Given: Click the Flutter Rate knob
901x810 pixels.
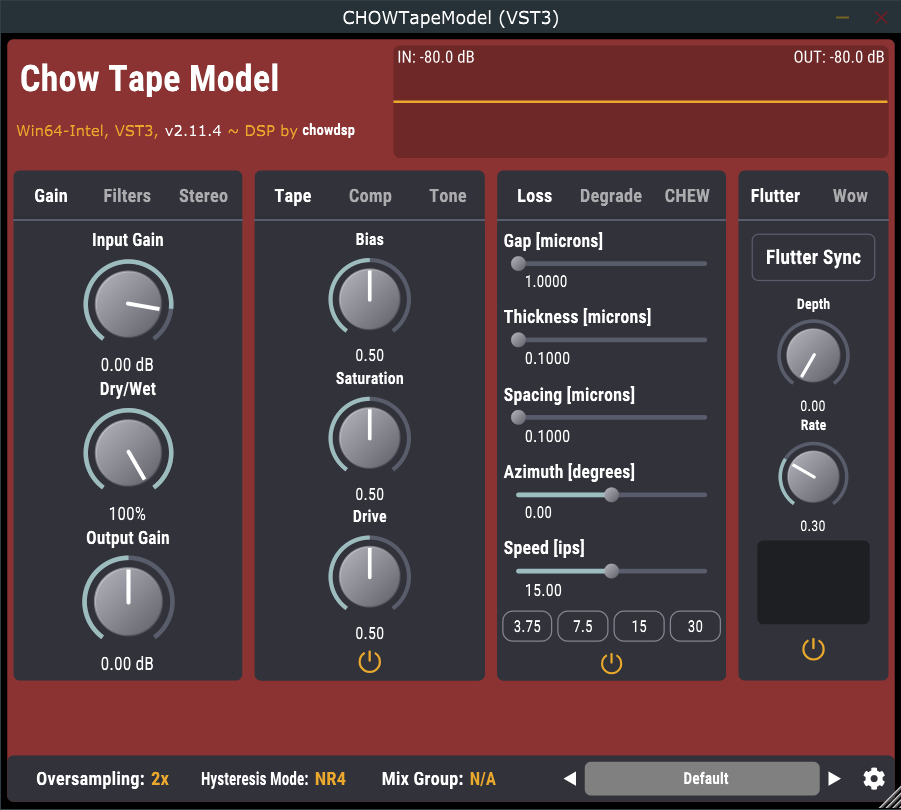Looking at the screenshot, I should tap(813, 477).
